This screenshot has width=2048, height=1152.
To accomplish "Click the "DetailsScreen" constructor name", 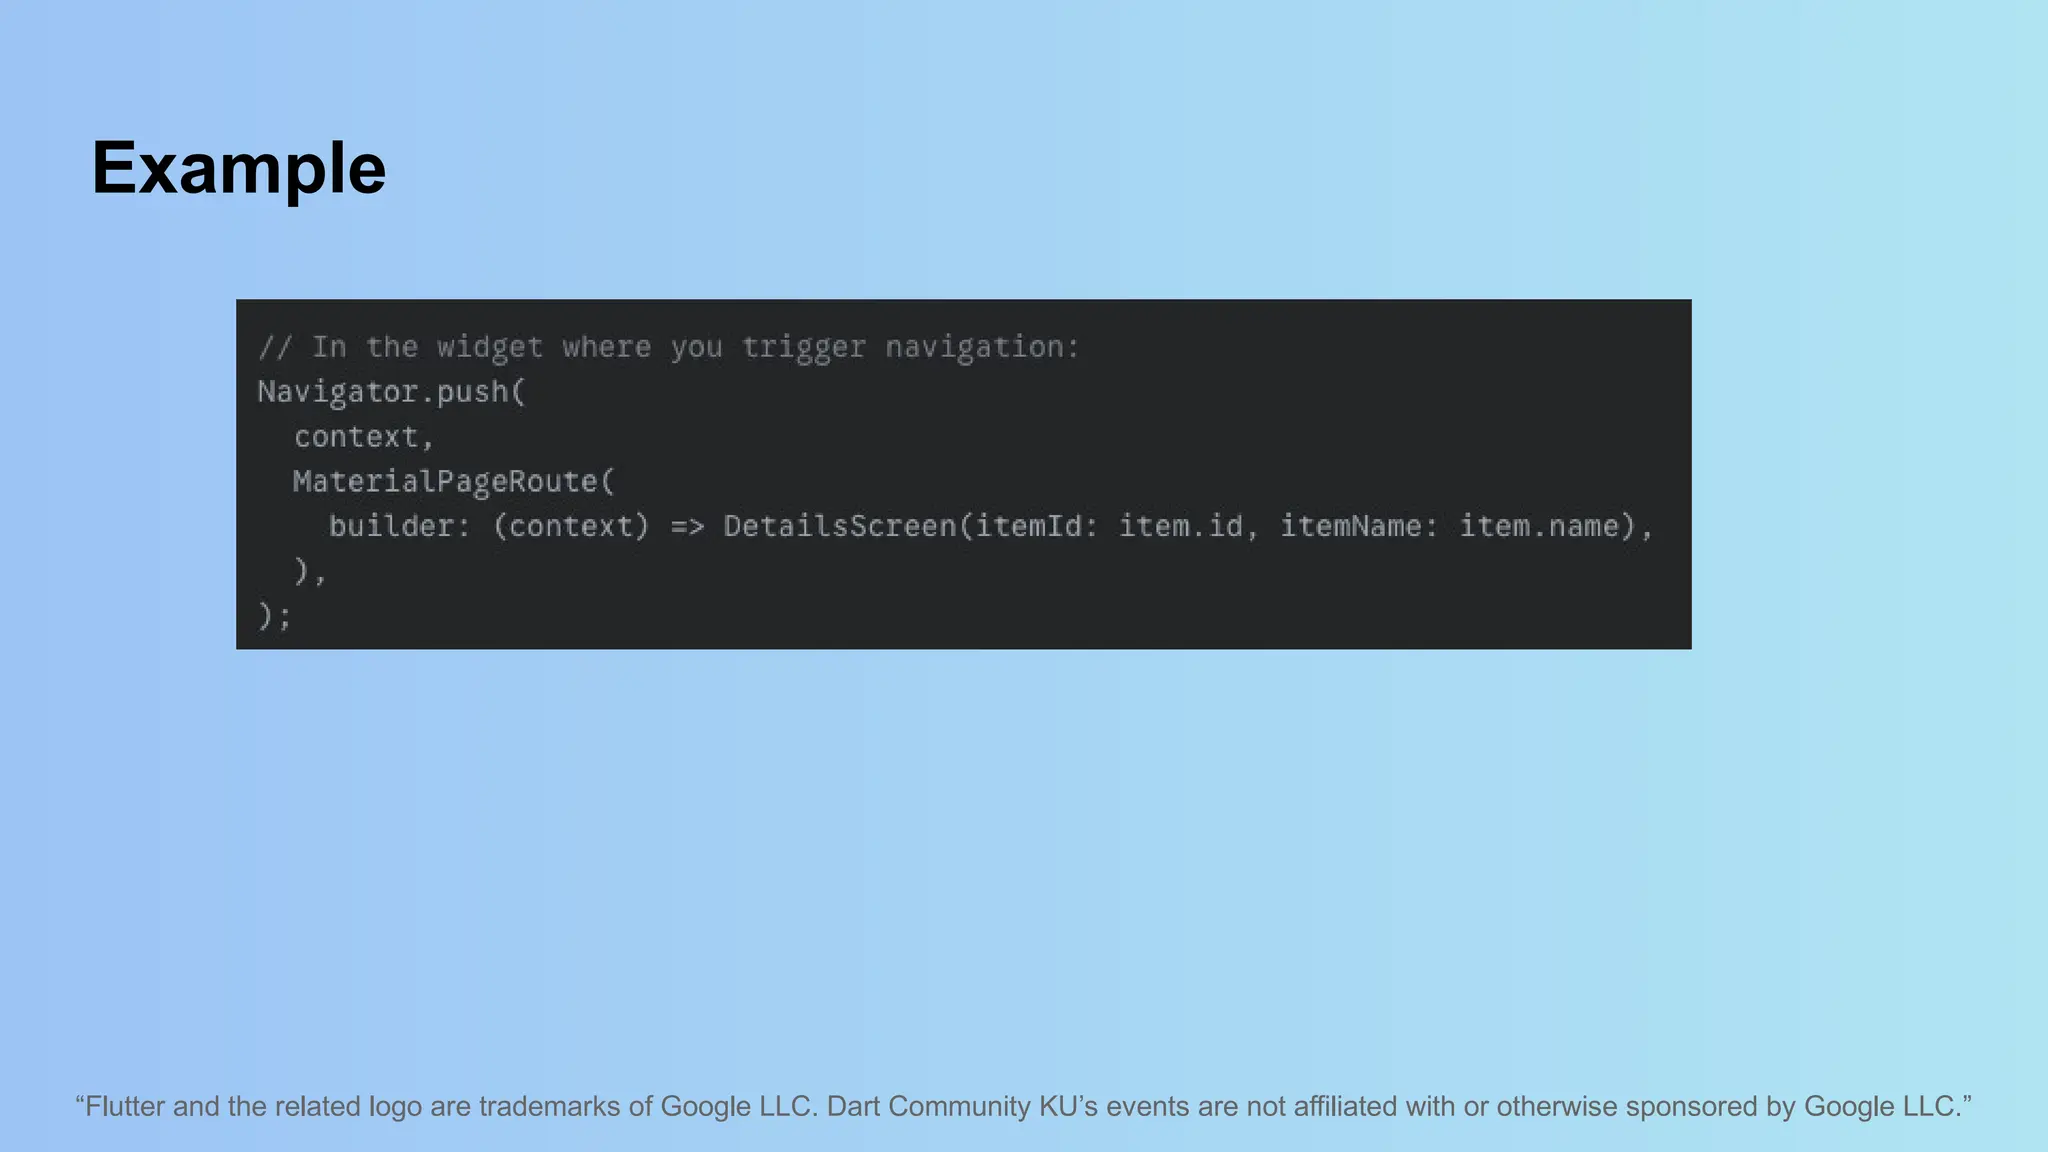I will pos(840,526).
